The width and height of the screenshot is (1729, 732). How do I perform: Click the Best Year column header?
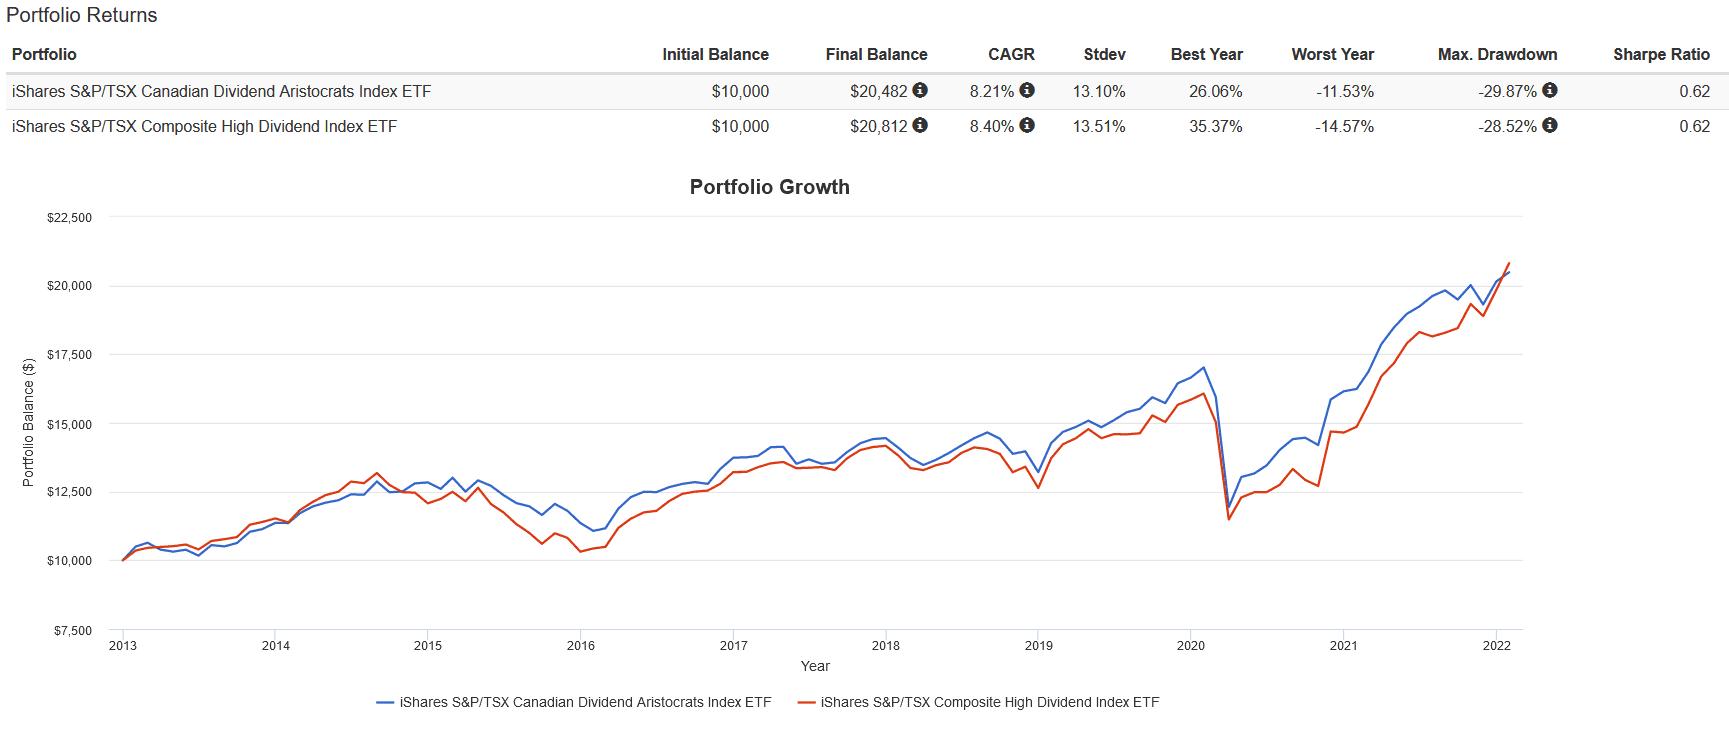click(x=1206, y=54)
